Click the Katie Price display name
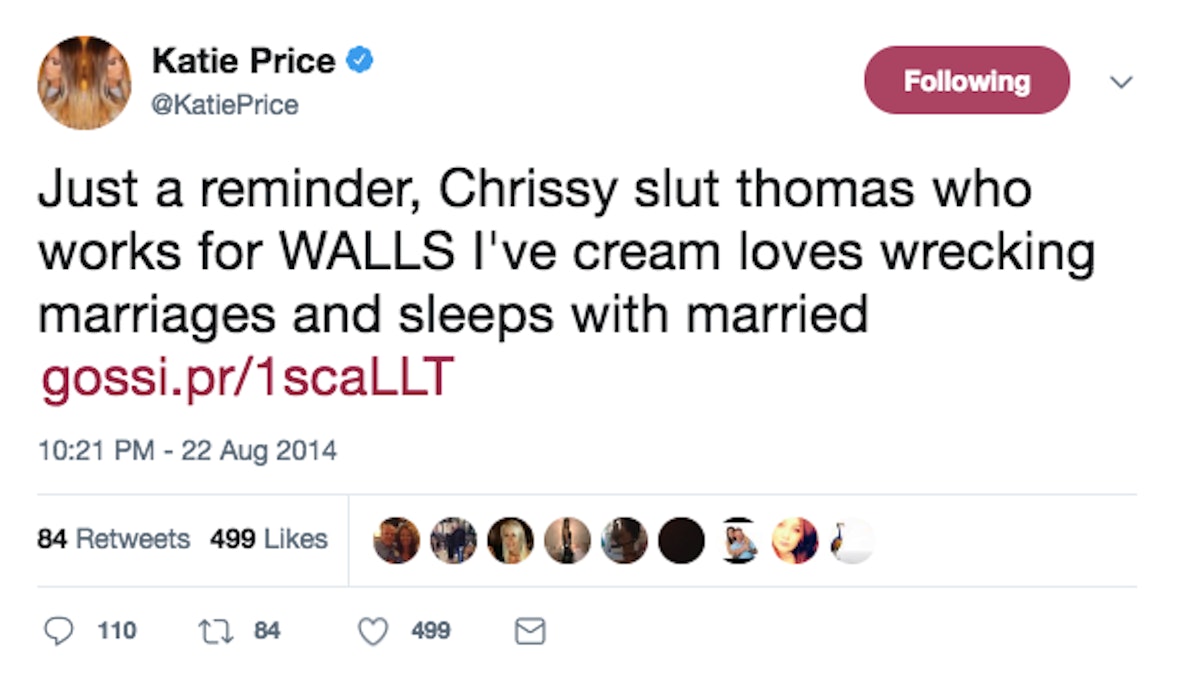 [243, 62]
